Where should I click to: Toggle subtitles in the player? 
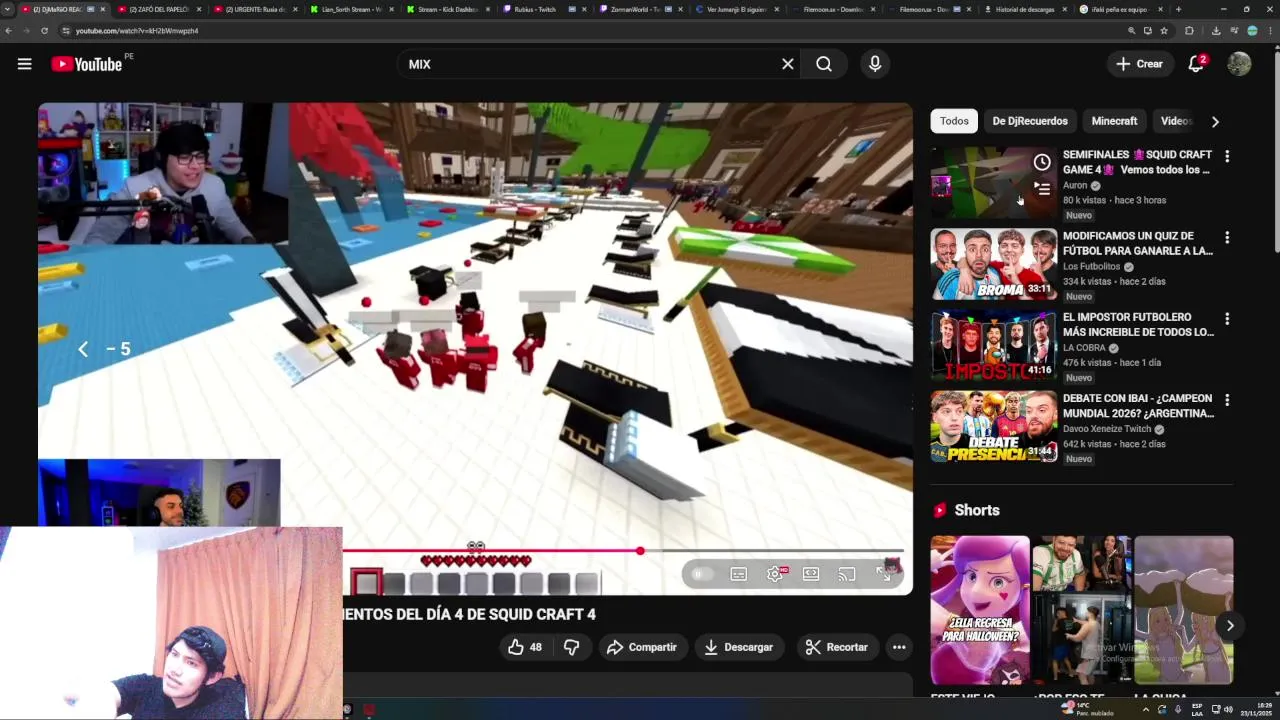[738, 574]
